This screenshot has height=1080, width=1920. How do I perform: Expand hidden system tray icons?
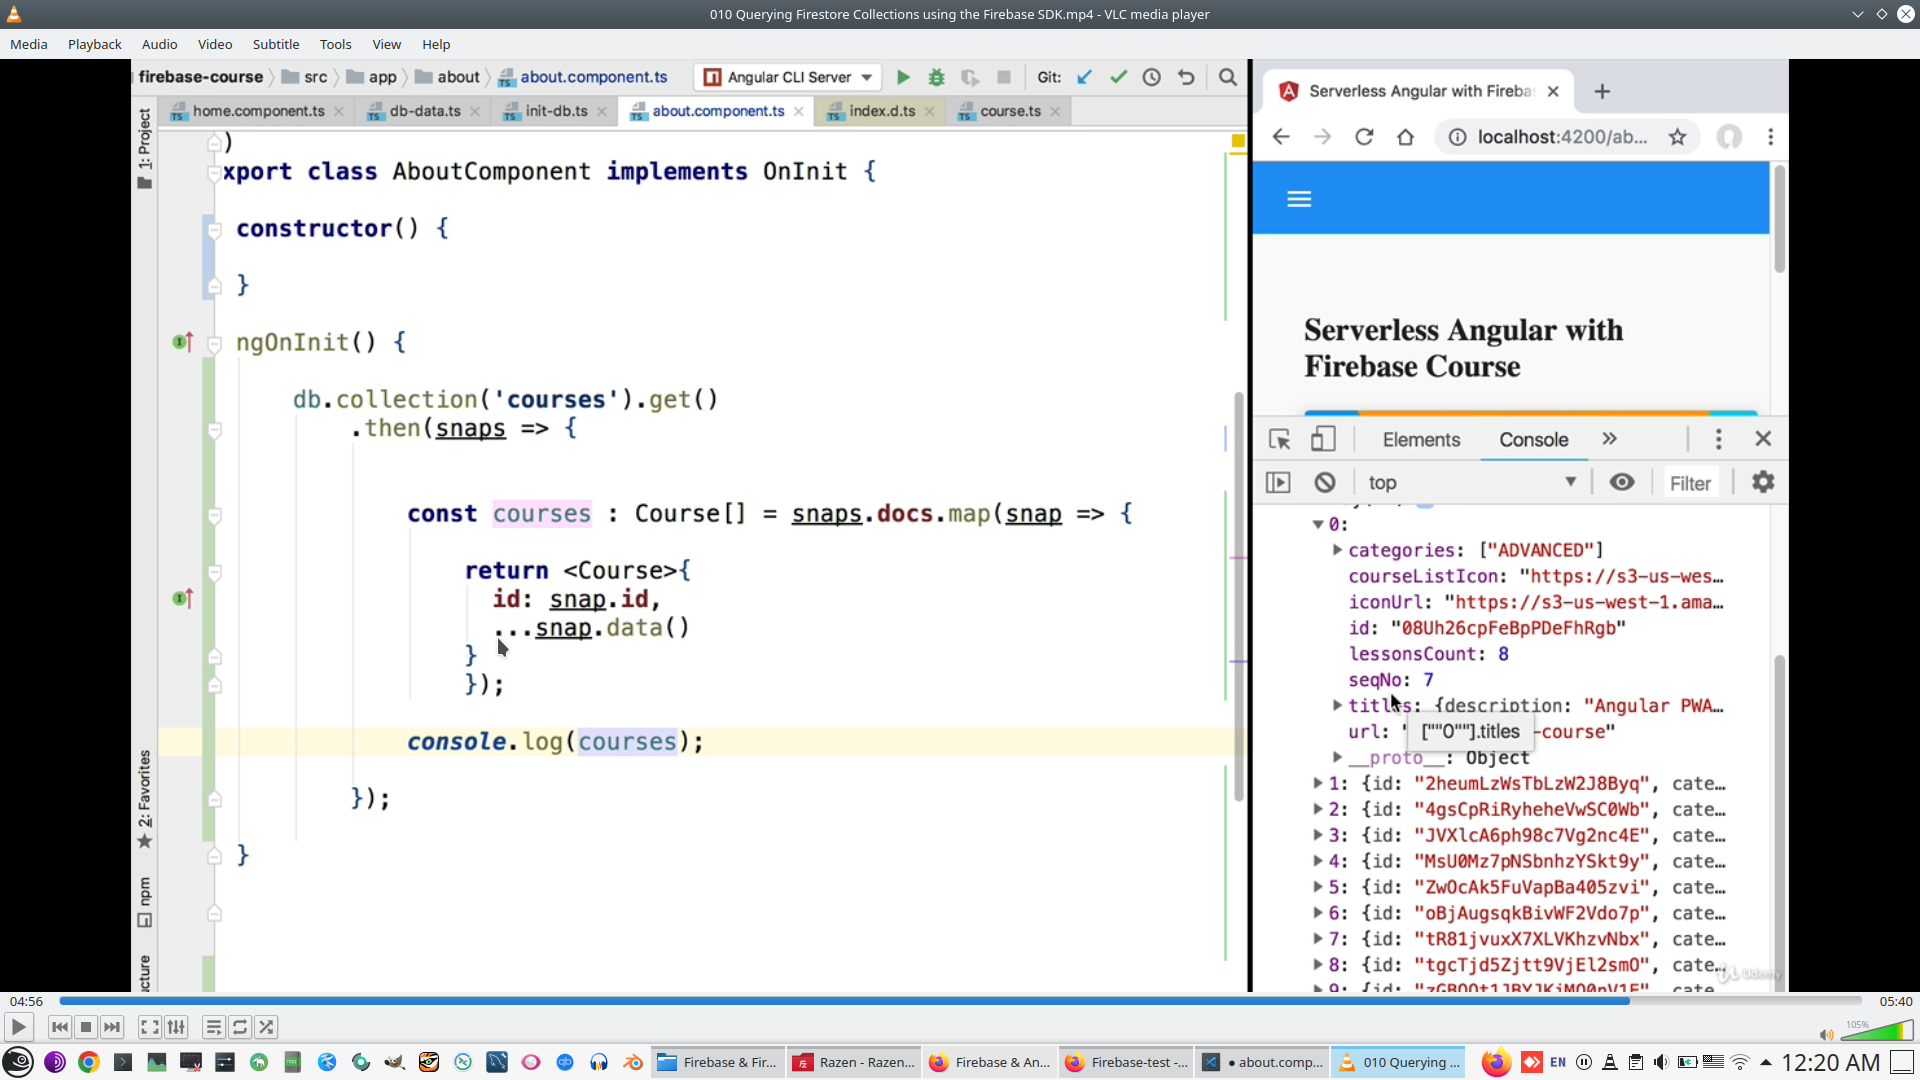1765,1062
